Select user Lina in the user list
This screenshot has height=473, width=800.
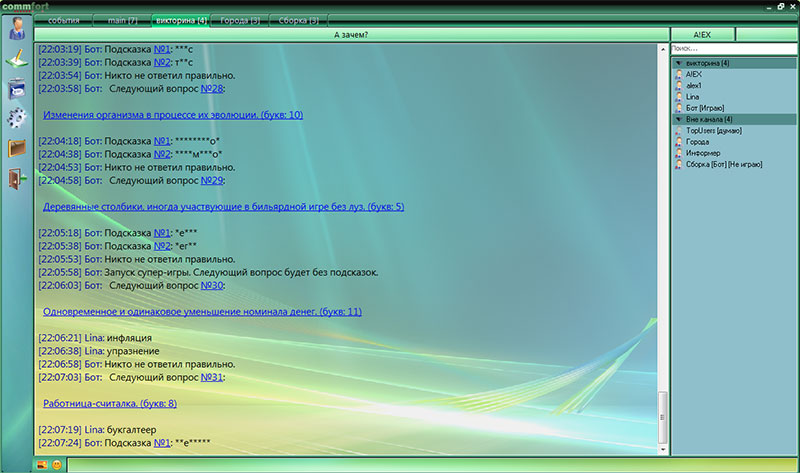(694, 96)
